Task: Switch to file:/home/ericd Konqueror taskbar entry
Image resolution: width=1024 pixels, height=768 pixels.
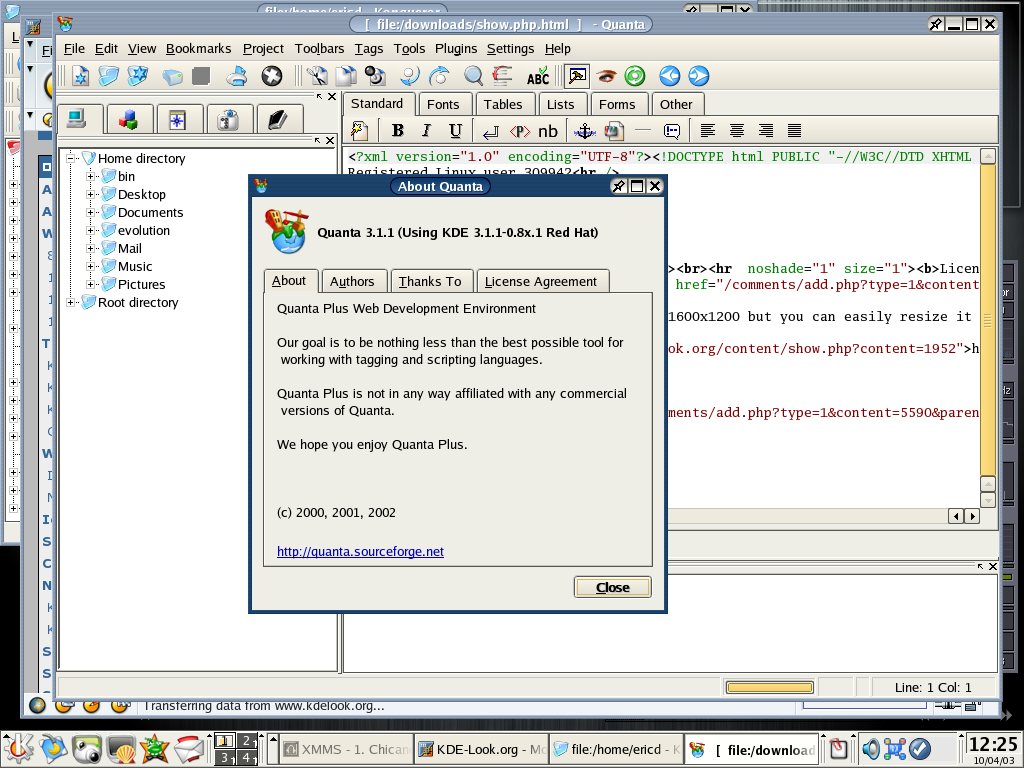Action: (x=616, y=750)
